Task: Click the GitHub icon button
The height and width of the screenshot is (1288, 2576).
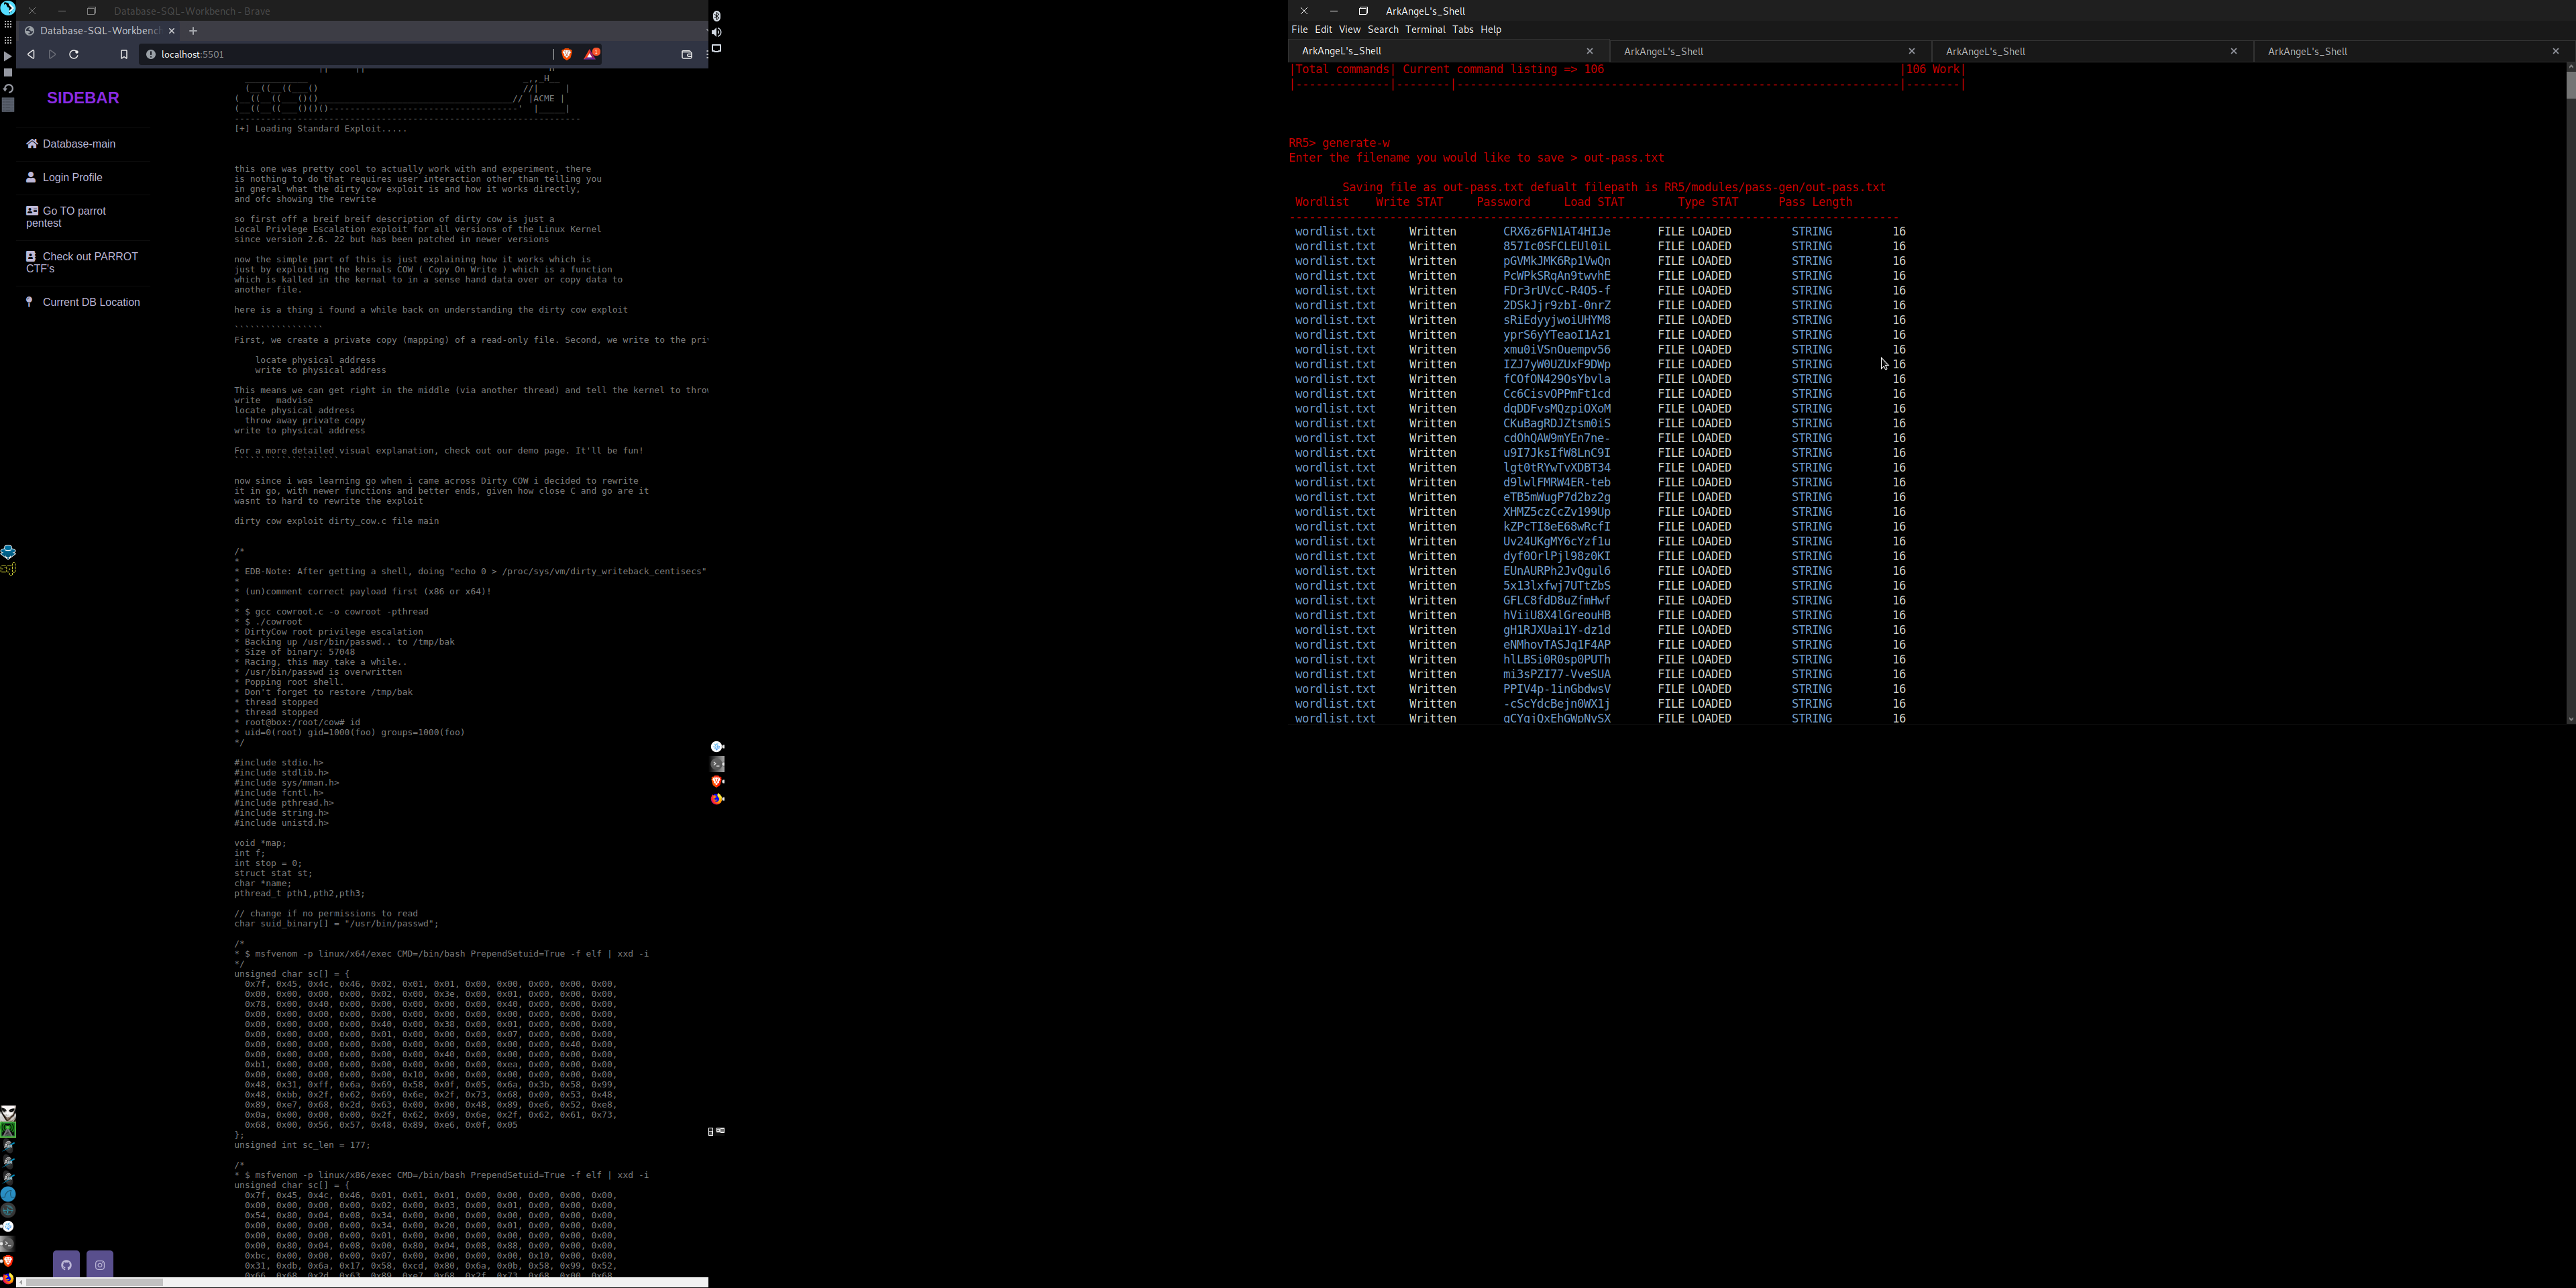Action: click(x=66, y=1265)
